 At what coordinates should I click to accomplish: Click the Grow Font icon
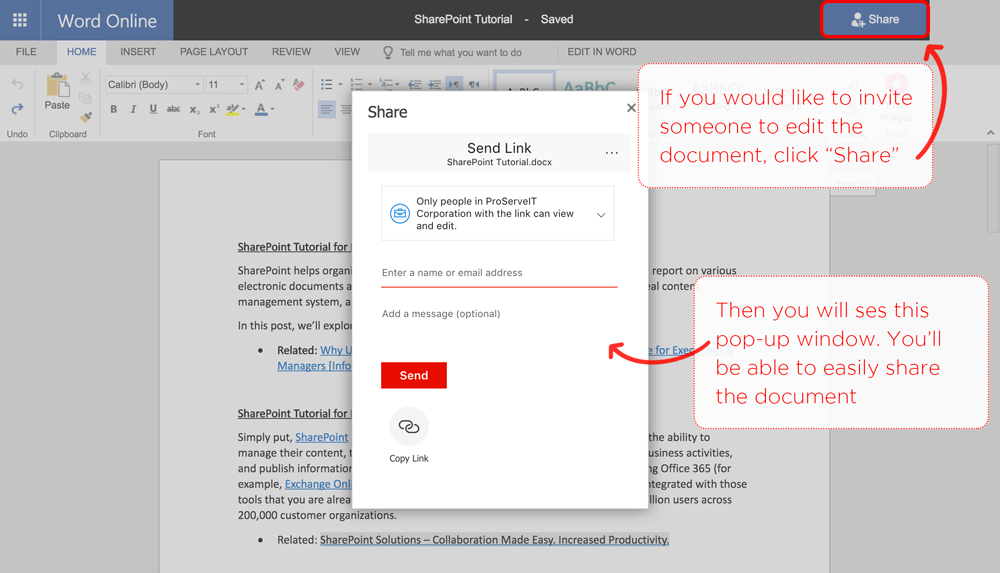pyautogui.click(x=260, y=85)
